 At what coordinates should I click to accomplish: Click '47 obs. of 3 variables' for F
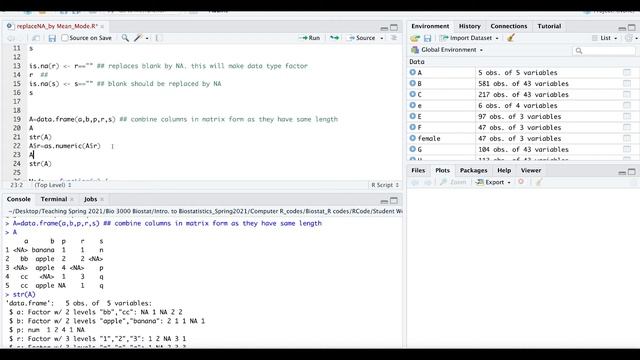coord(520,127)
